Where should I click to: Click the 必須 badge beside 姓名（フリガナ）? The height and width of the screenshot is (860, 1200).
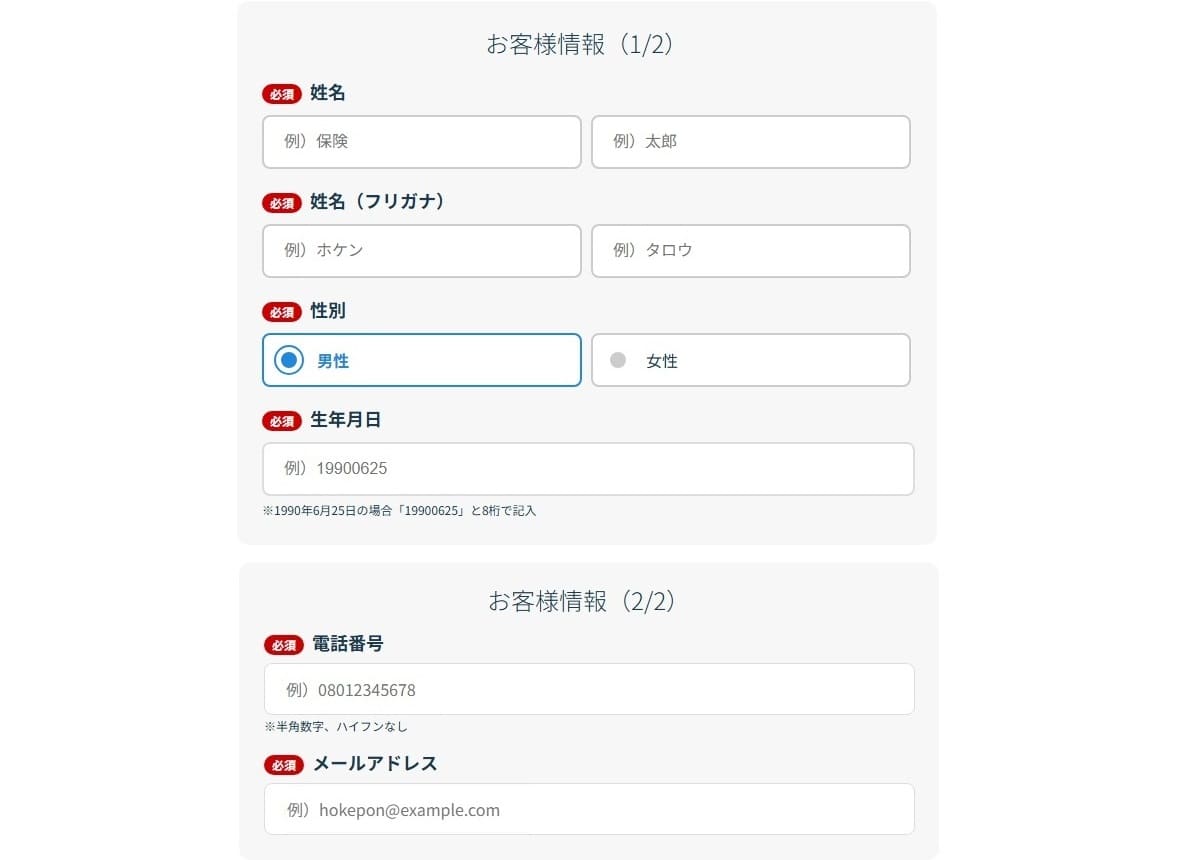click(x=282, y=203)
